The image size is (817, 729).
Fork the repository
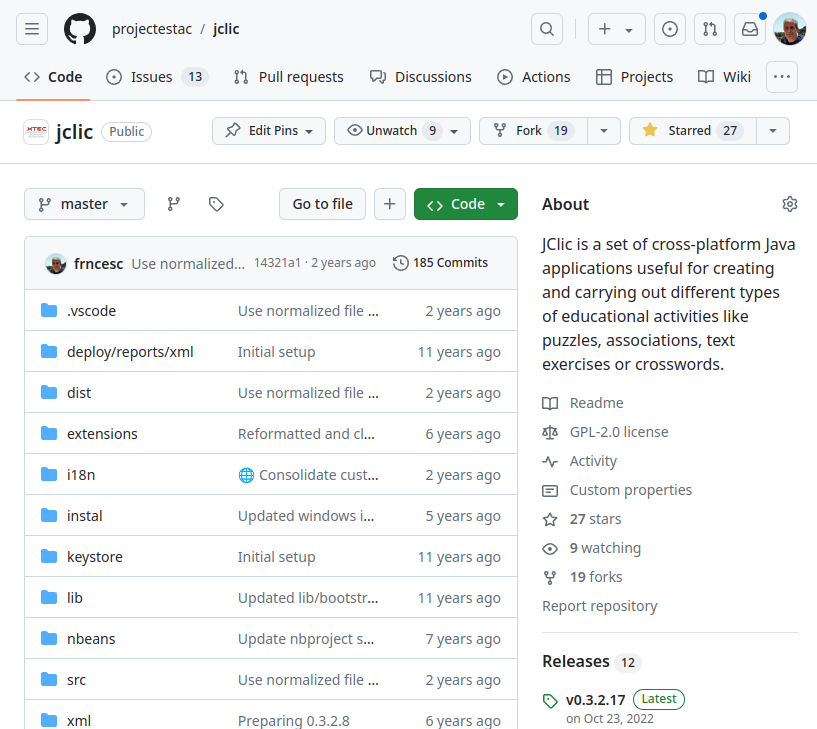534,131
